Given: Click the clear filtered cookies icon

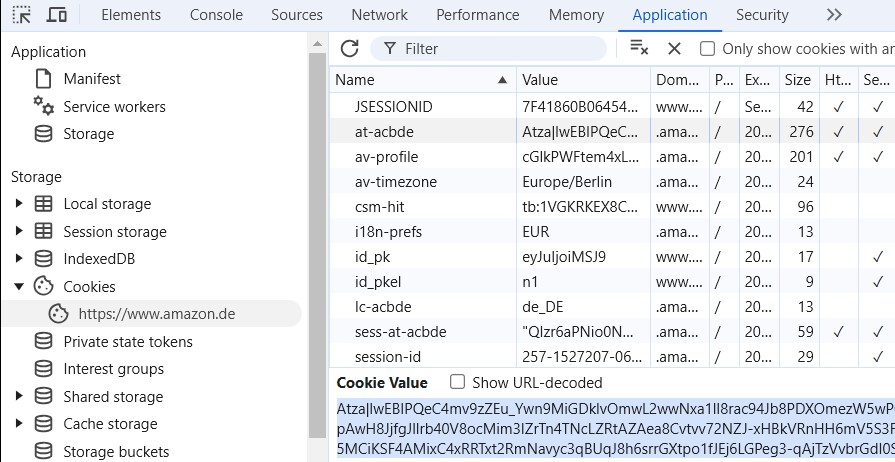Looking at the screenshot, I should (x=639, y=48).
